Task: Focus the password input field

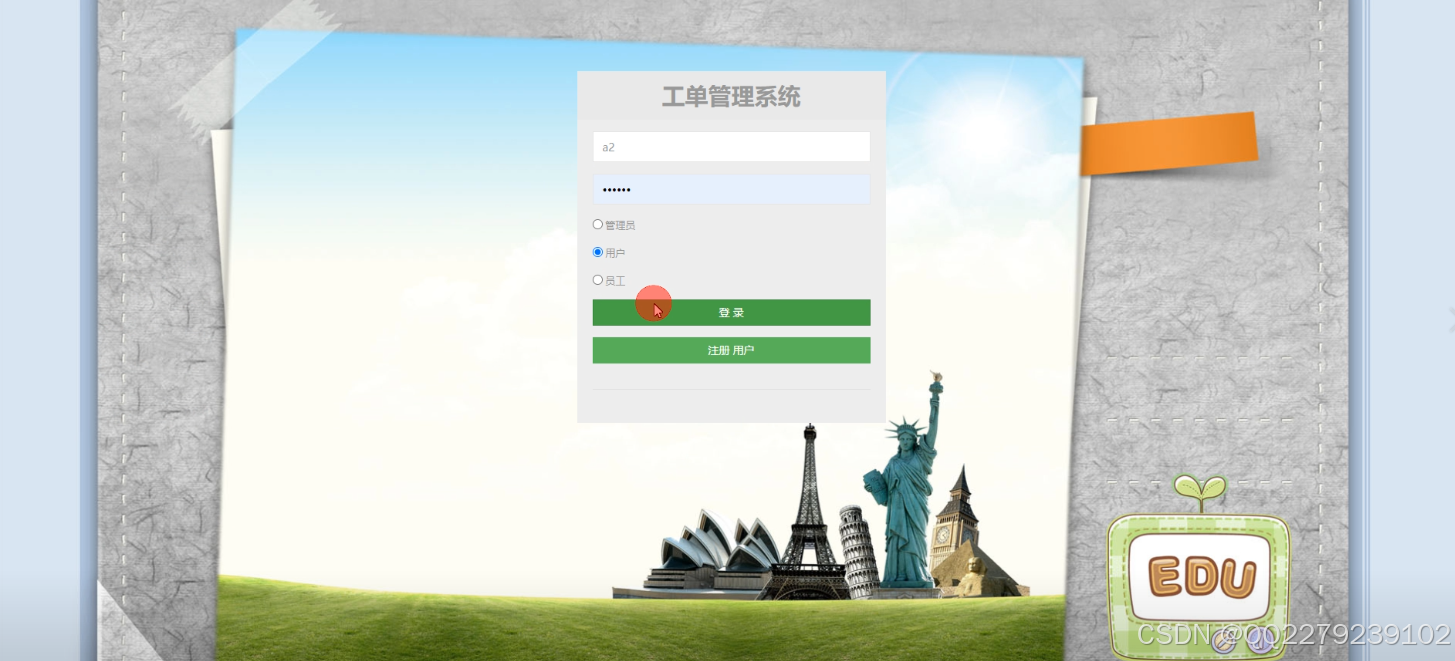Action: [731, 190]
